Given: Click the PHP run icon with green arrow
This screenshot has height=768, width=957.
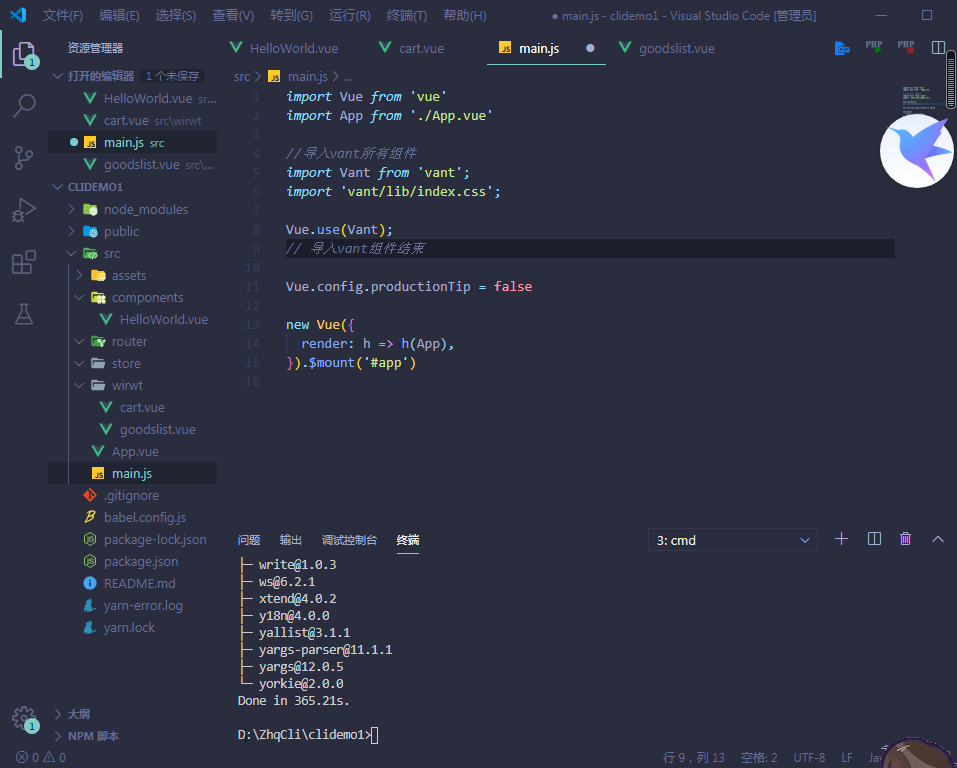Looking at the screenshot, I should tap(874, 47).
